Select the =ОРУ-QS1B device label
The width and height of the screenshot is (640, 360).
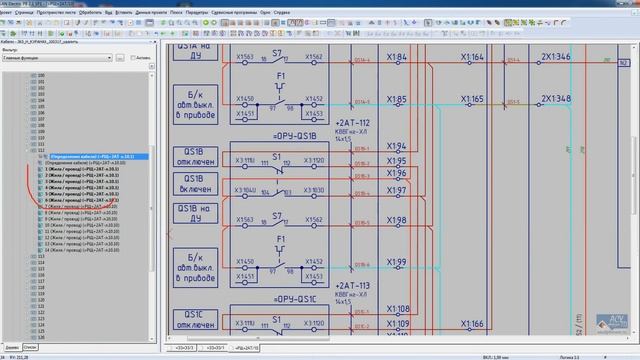[294, 136]
